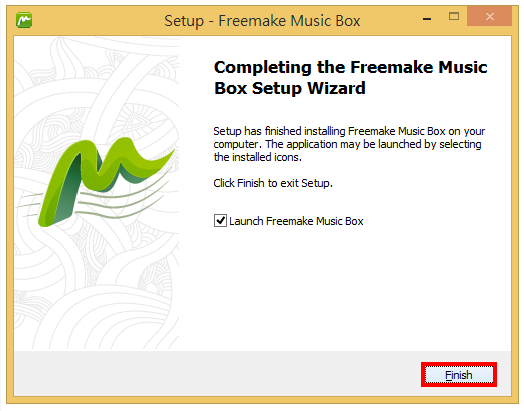Uncheck the Launch Freemake Music Box checkbox
The image size is (524, 411).
[x=220, y=221]
